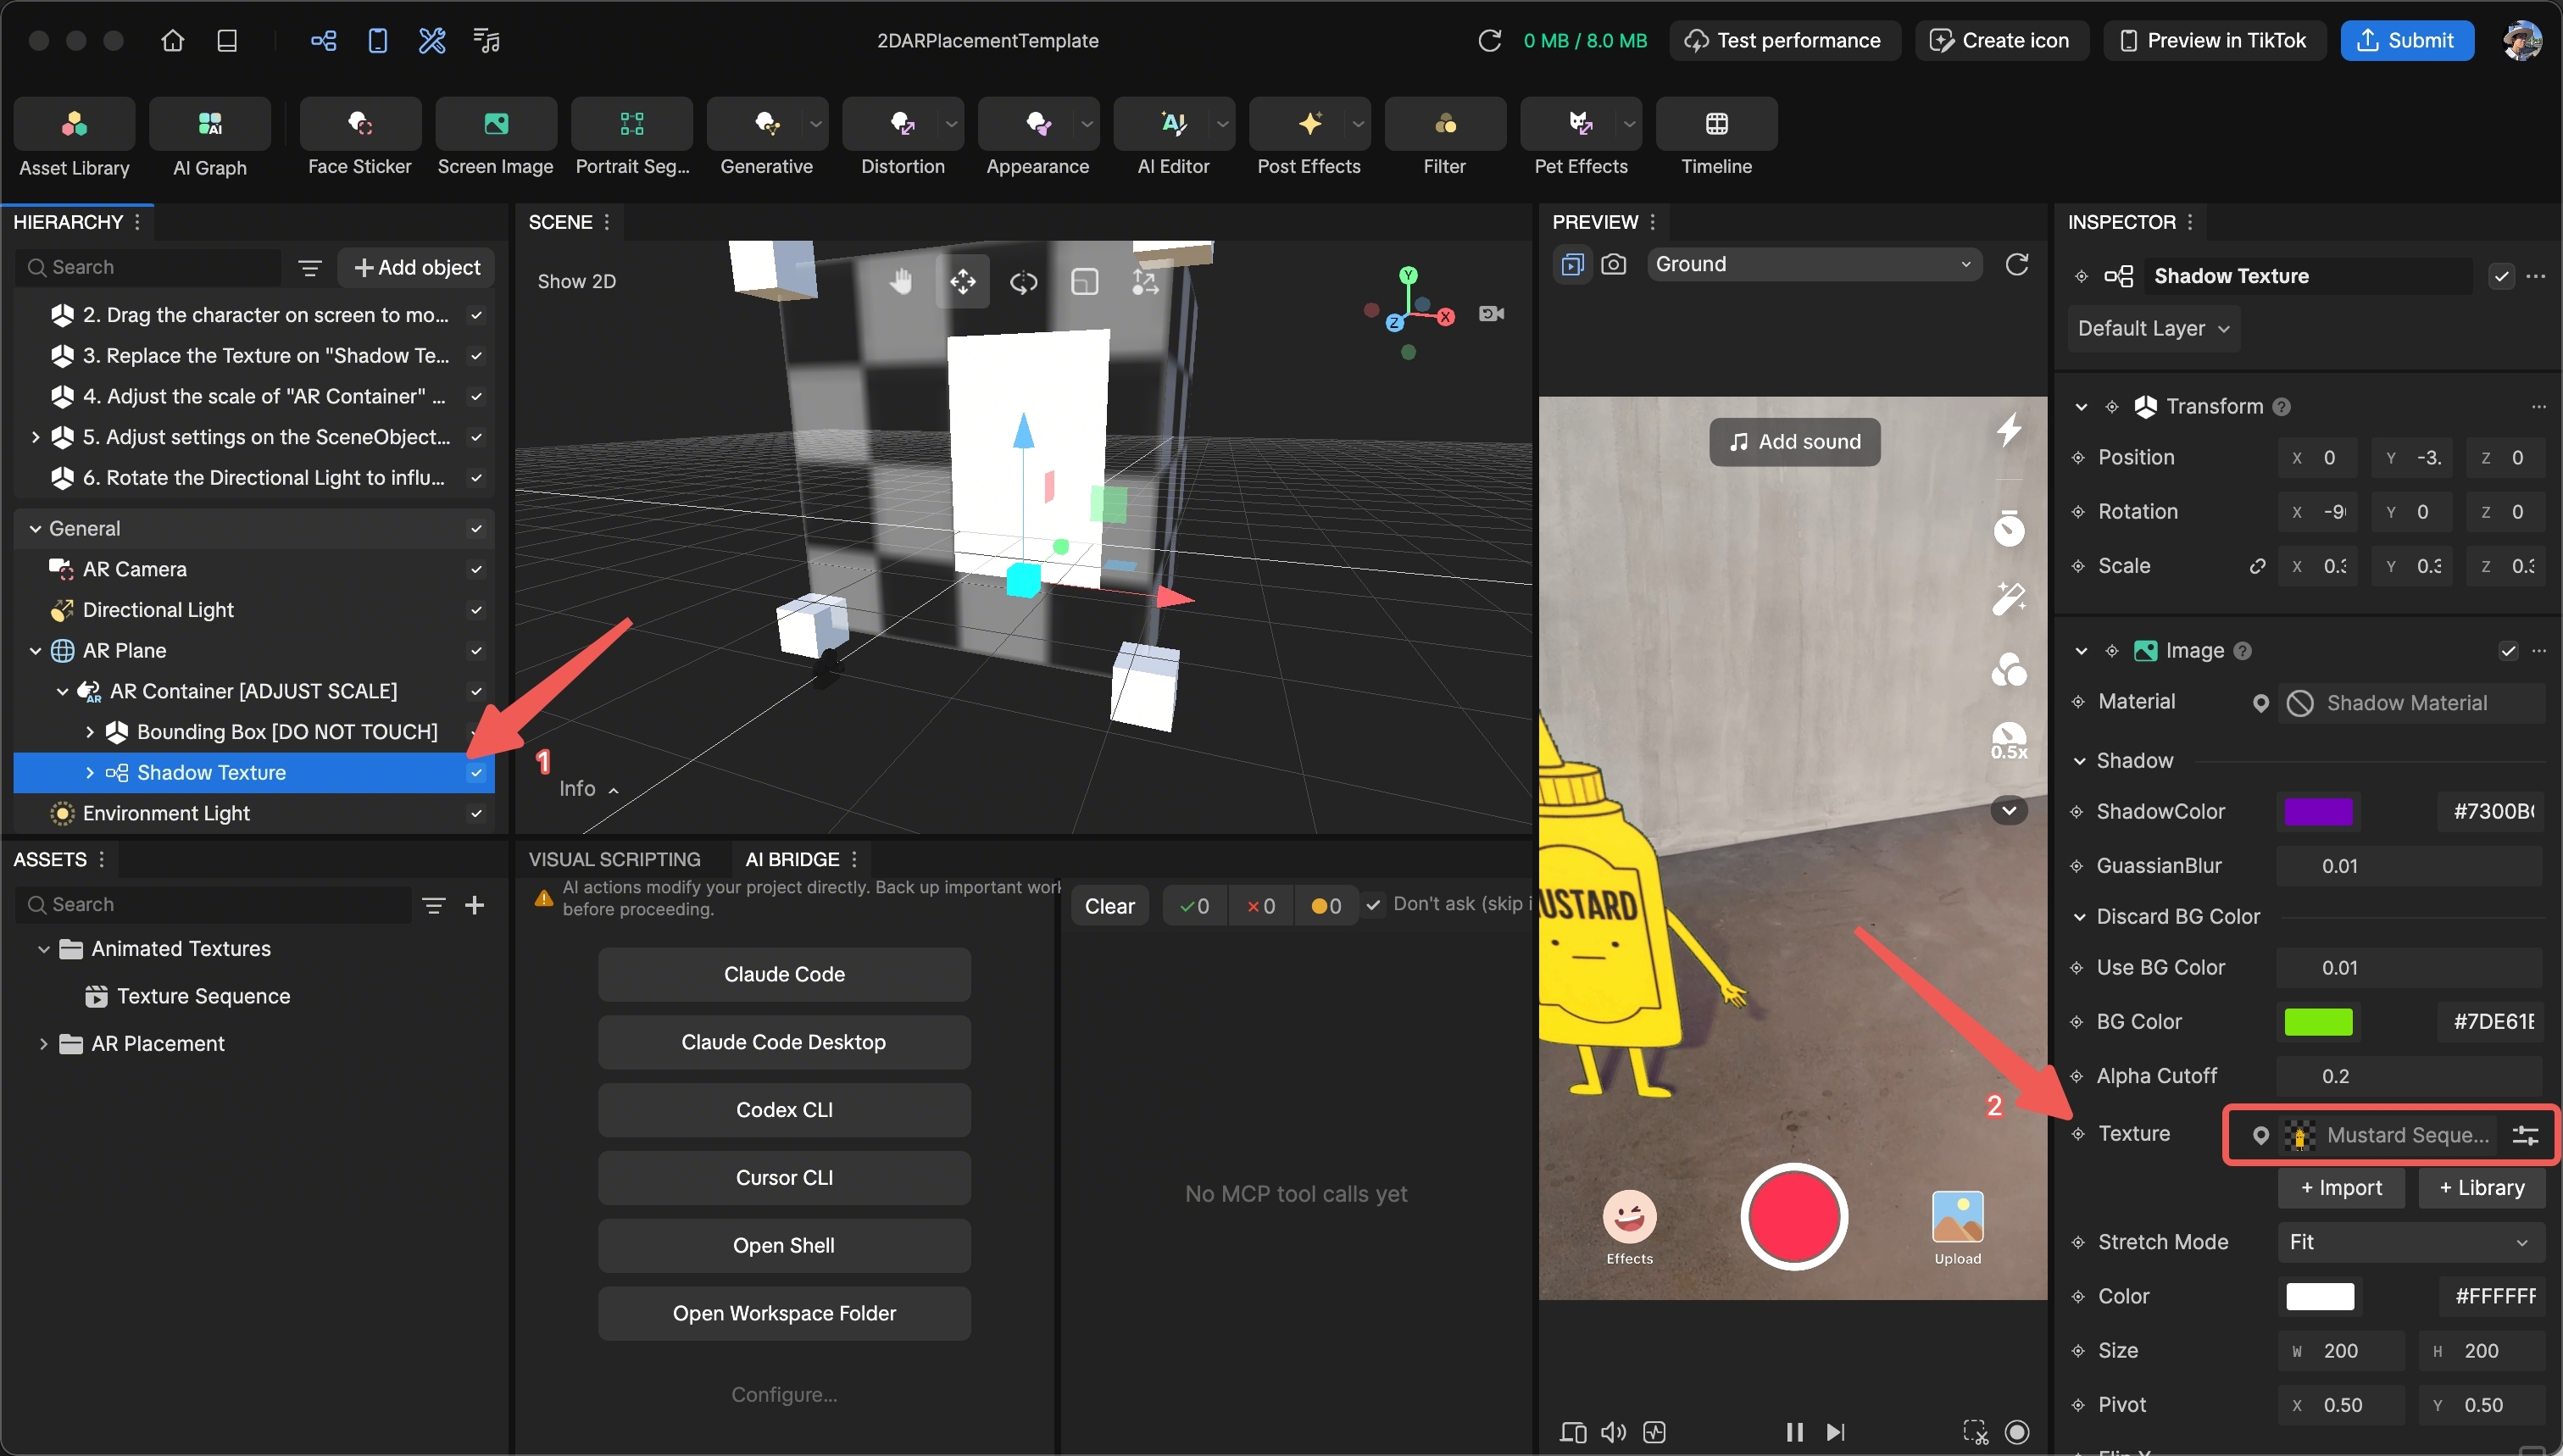
Task: Step the preview to next frame
Action: (1835, 1432)
